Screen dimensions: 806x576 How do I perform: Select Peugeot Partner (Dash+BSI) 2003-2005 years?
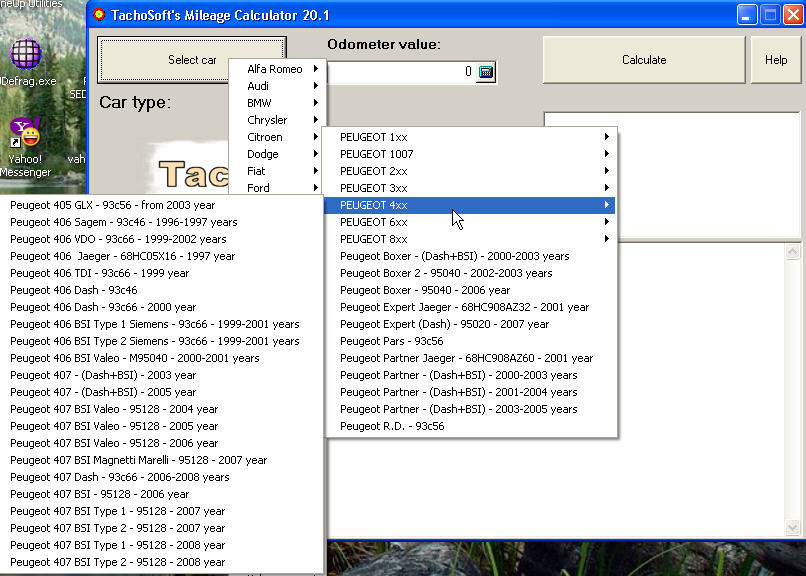click(471, 408)
